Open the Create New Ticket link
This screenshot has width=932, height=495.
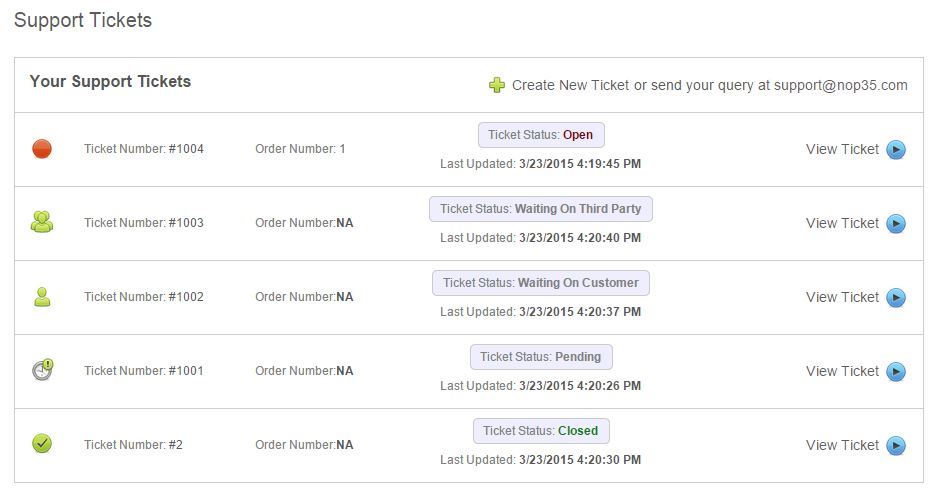point(570,85)
